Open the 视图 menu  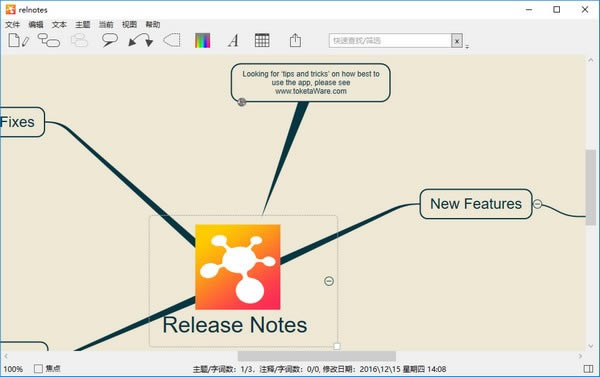click(x=129, y=24)
